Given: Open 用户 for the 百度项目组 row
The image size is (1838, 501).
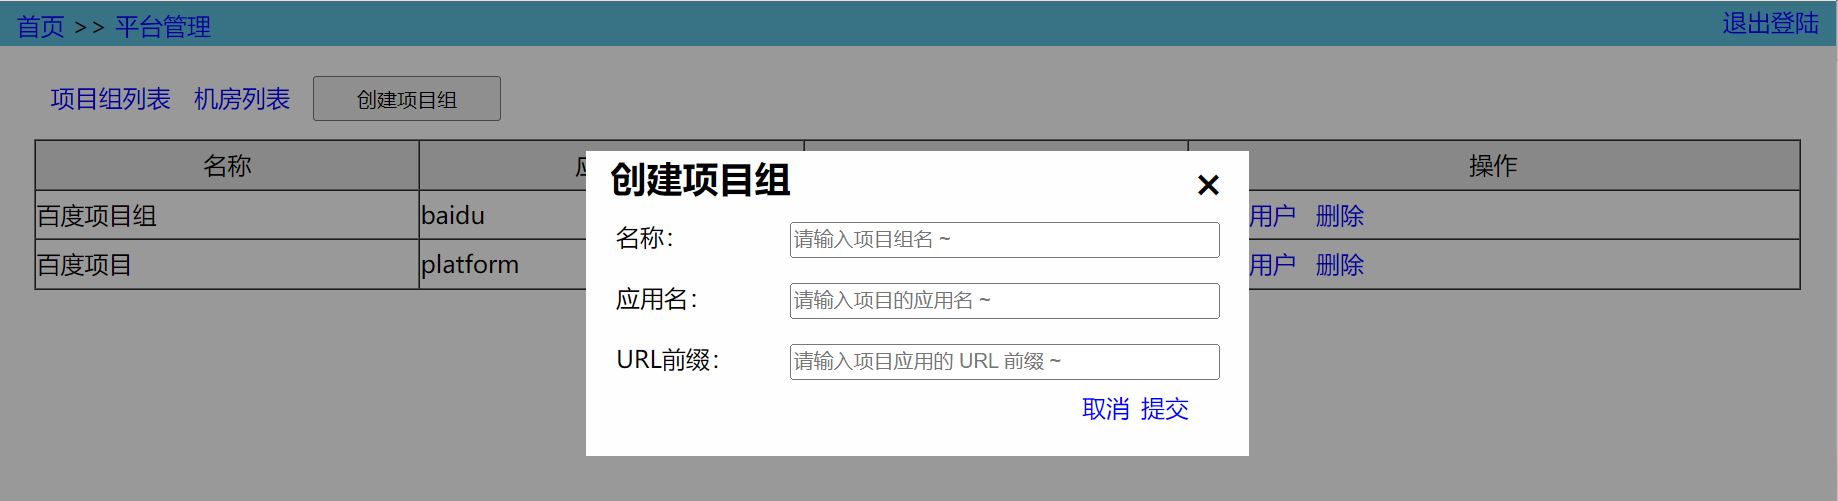Looking at the screenshot, I should [1272, 216].
